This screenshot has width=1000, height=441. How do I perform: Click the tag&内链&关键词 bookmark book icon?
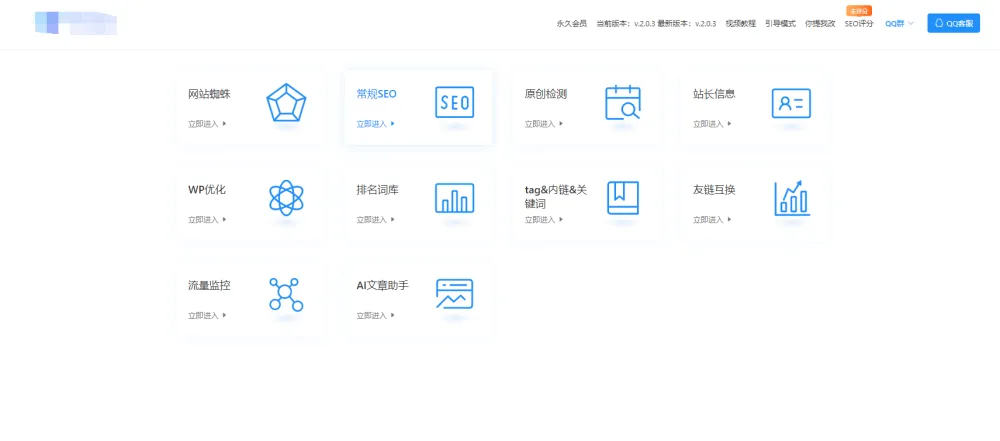(x=622, y=198)
